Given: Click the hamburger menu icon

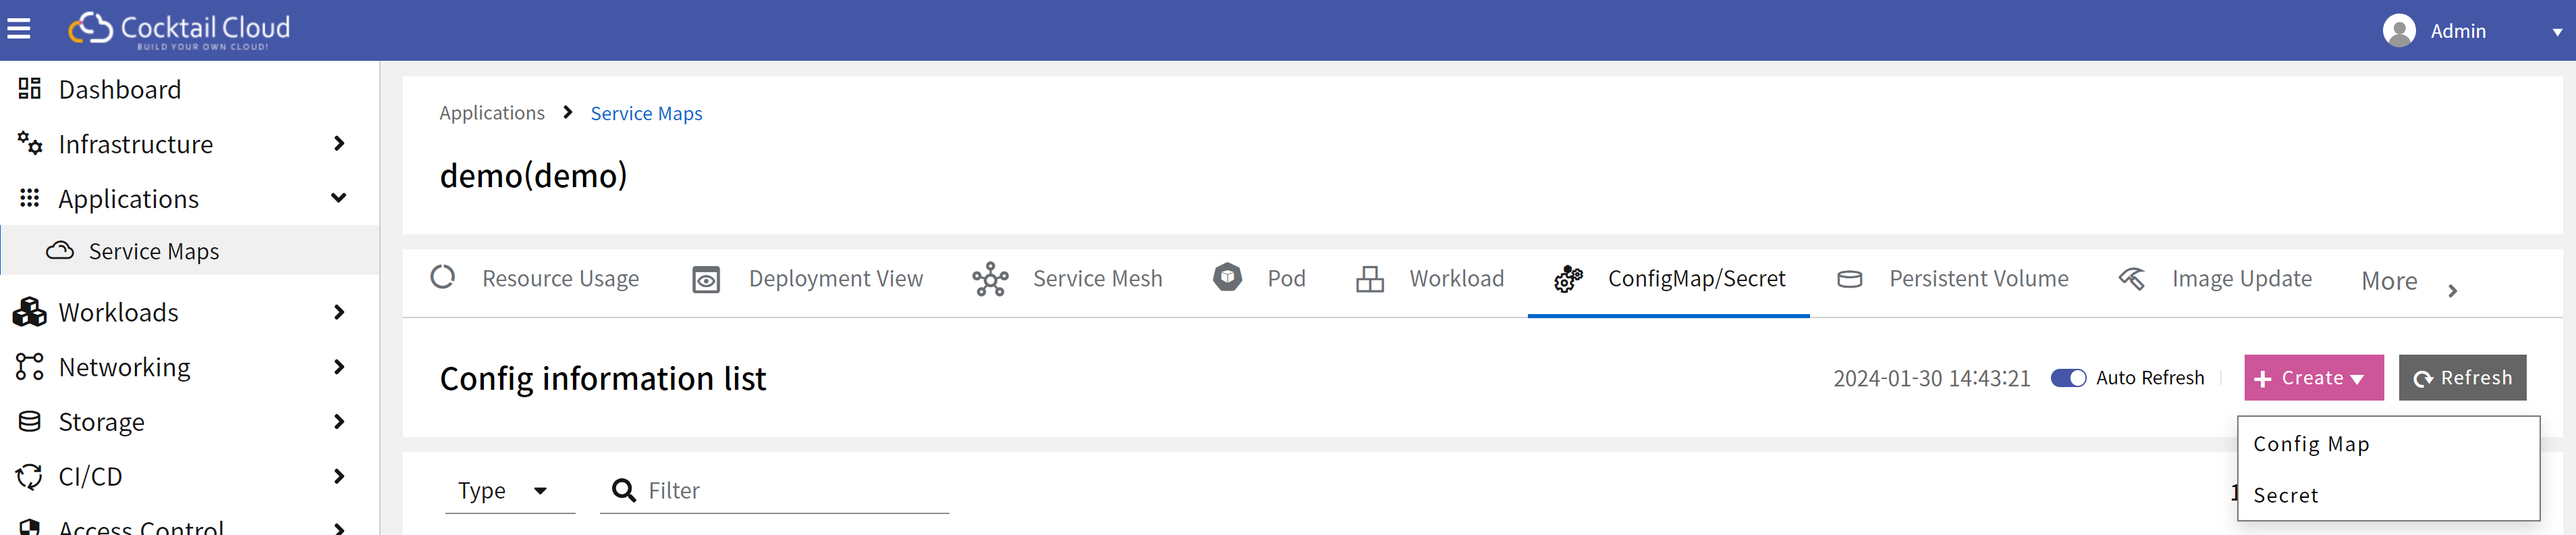Looking at the screenshot, I should [19, 29].
